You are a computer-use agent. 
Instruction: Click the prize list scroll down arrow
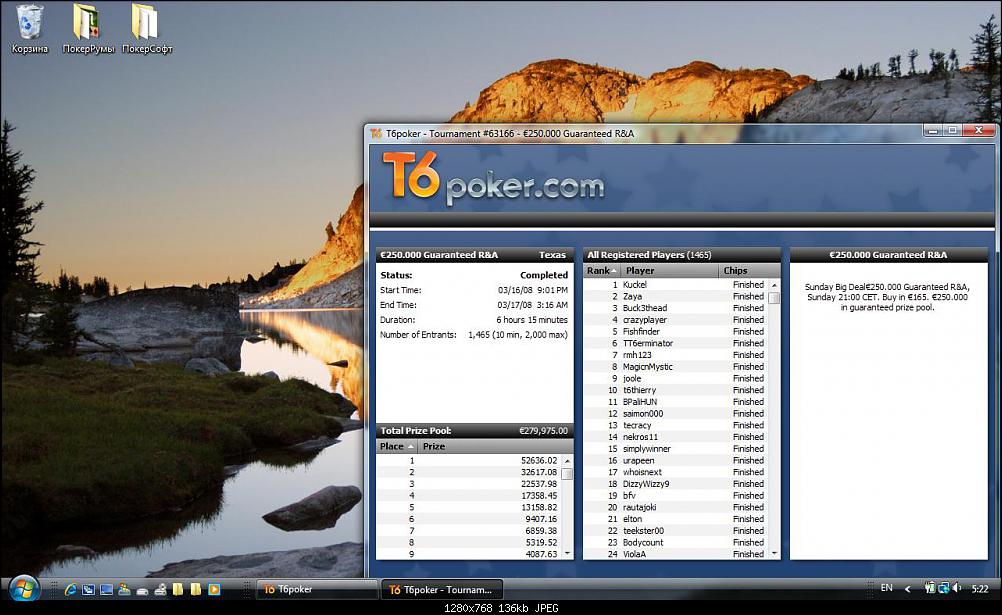[567, 554]
